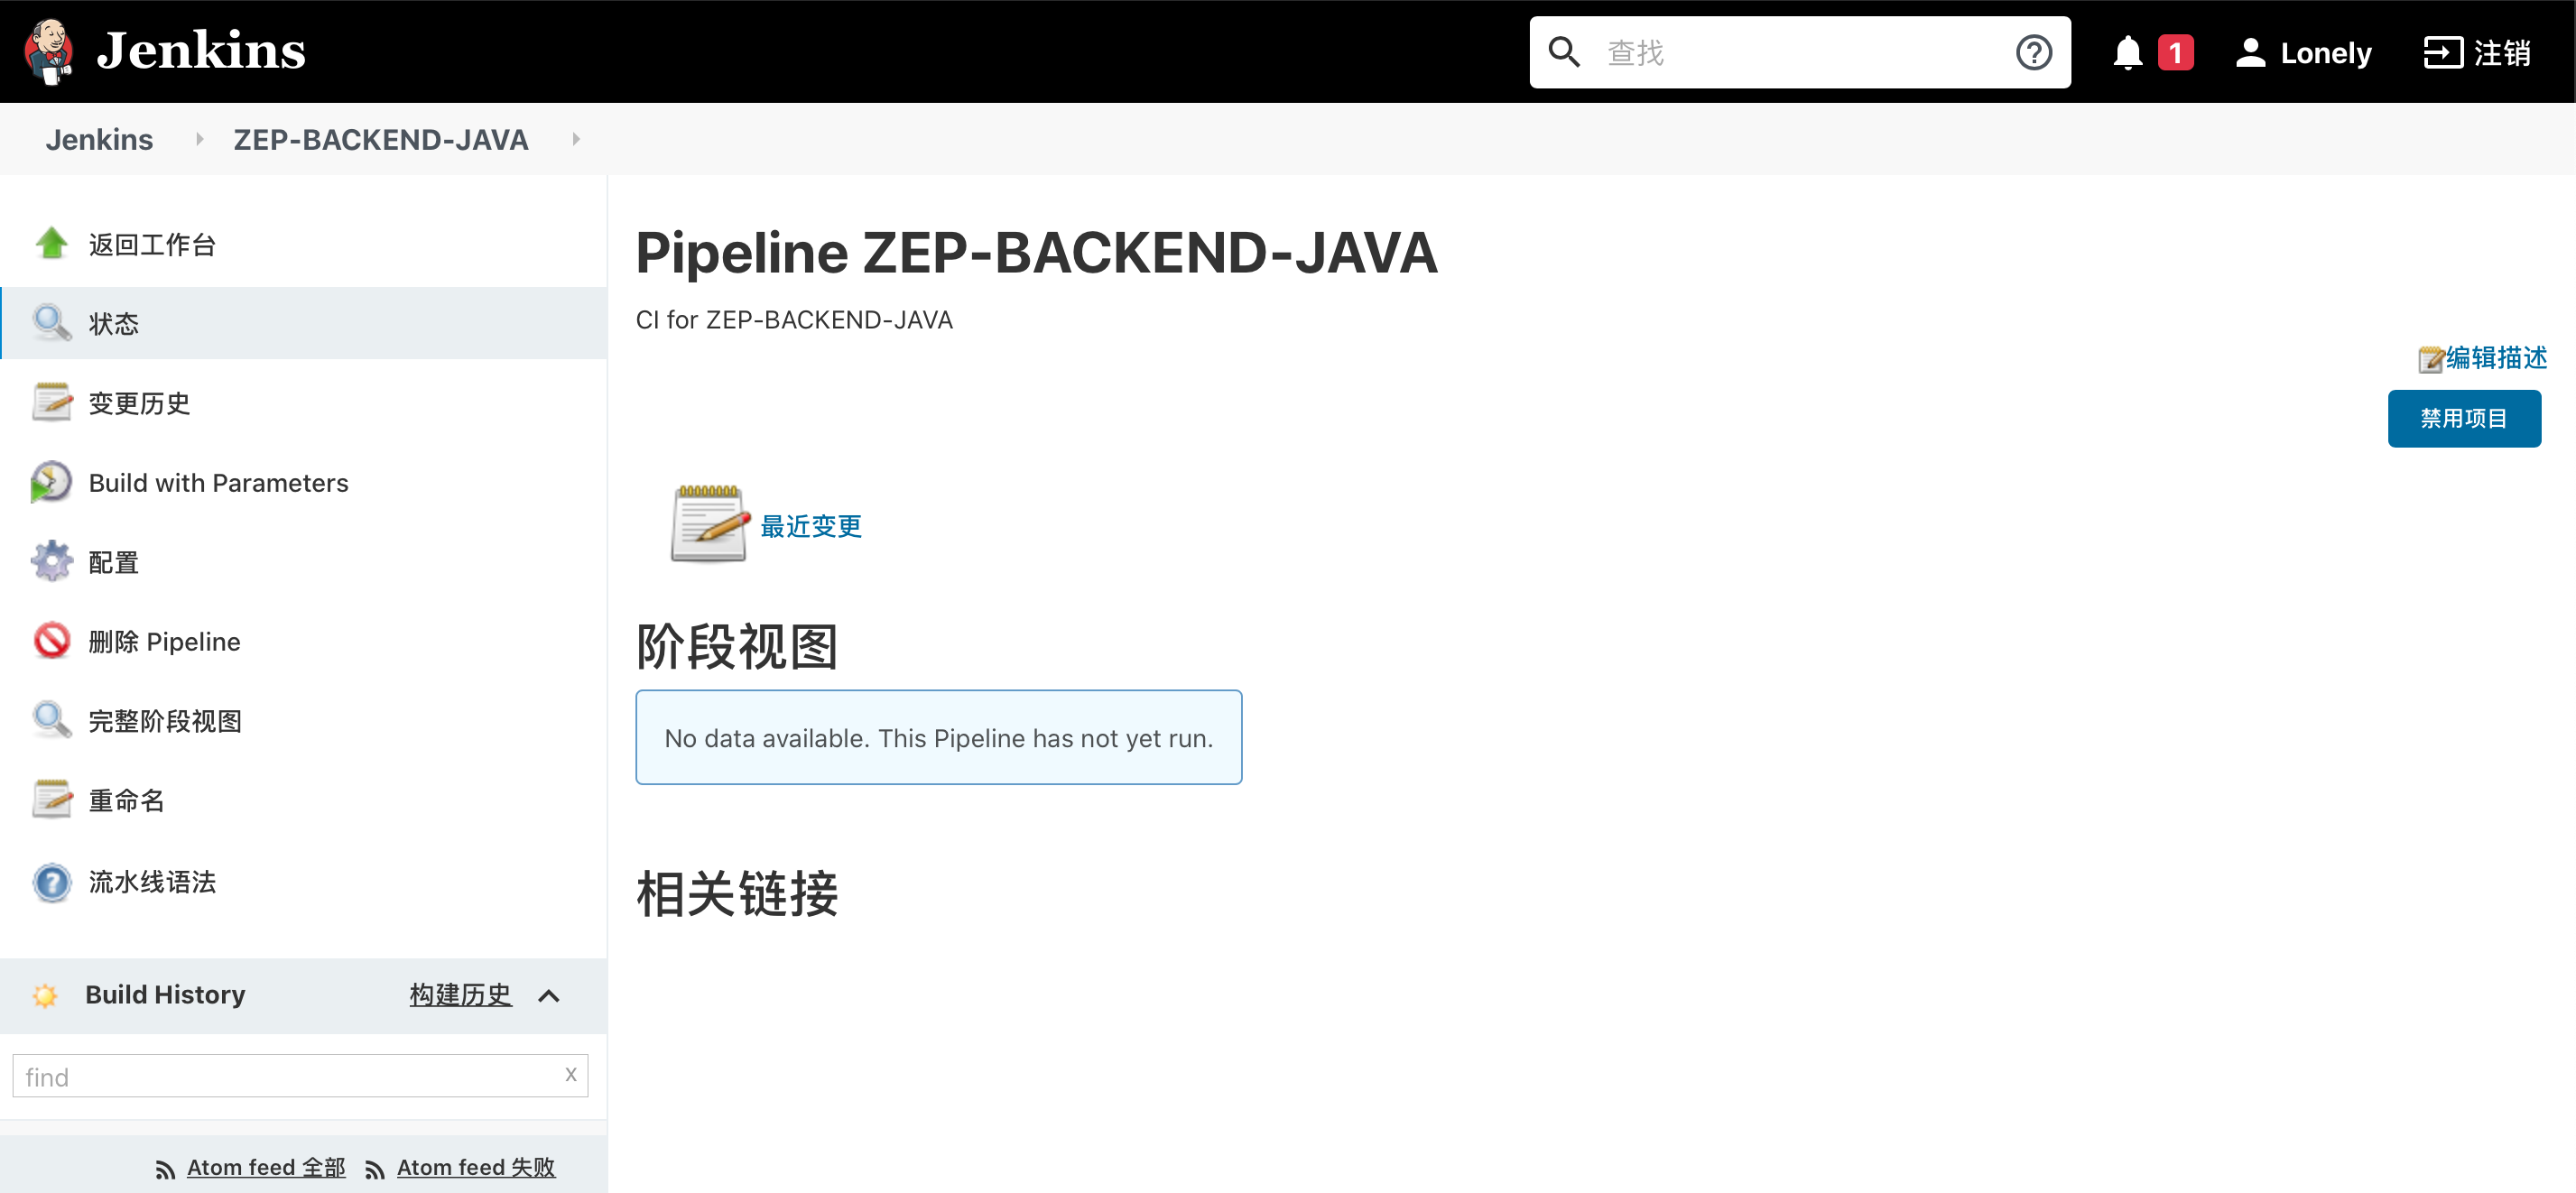Open Atom feed 失败 link

[476, 1168]
